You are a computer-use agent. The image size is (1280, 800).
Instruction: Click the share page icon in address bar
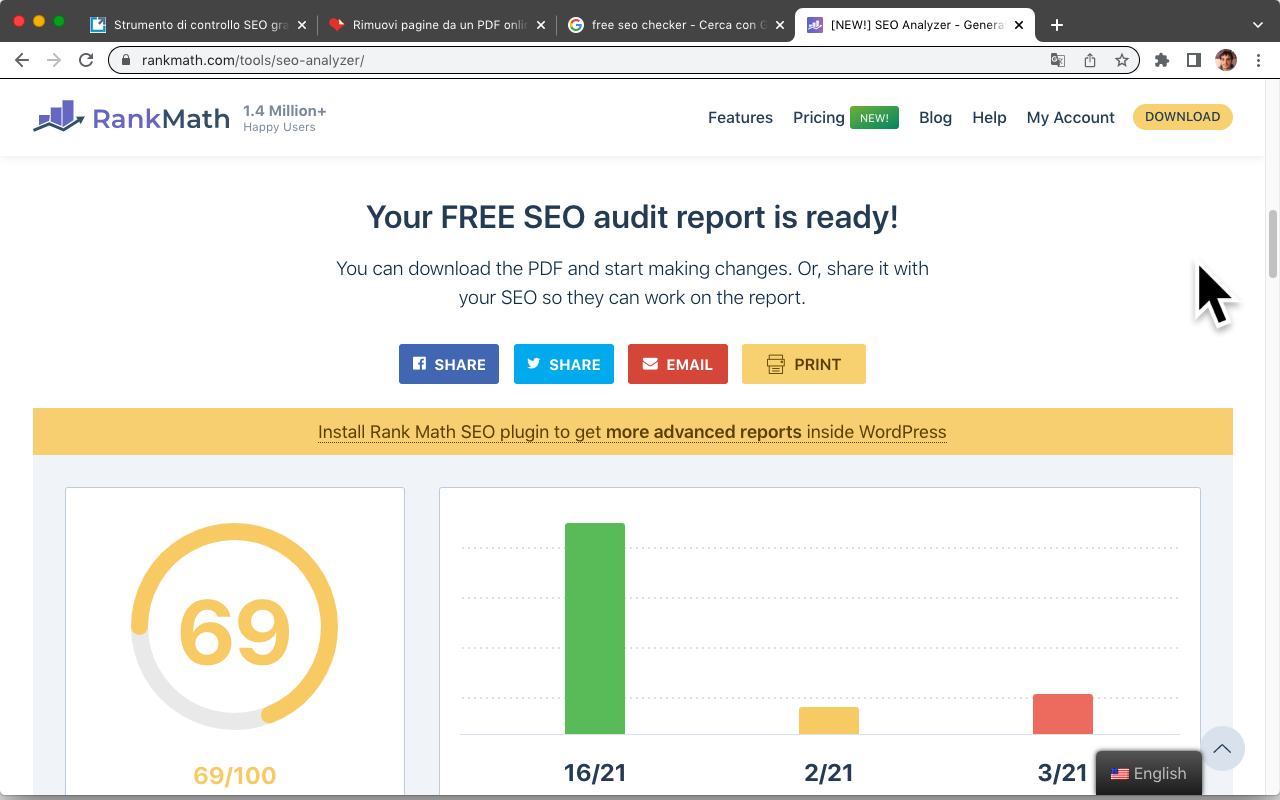(x=1090, y=60)
